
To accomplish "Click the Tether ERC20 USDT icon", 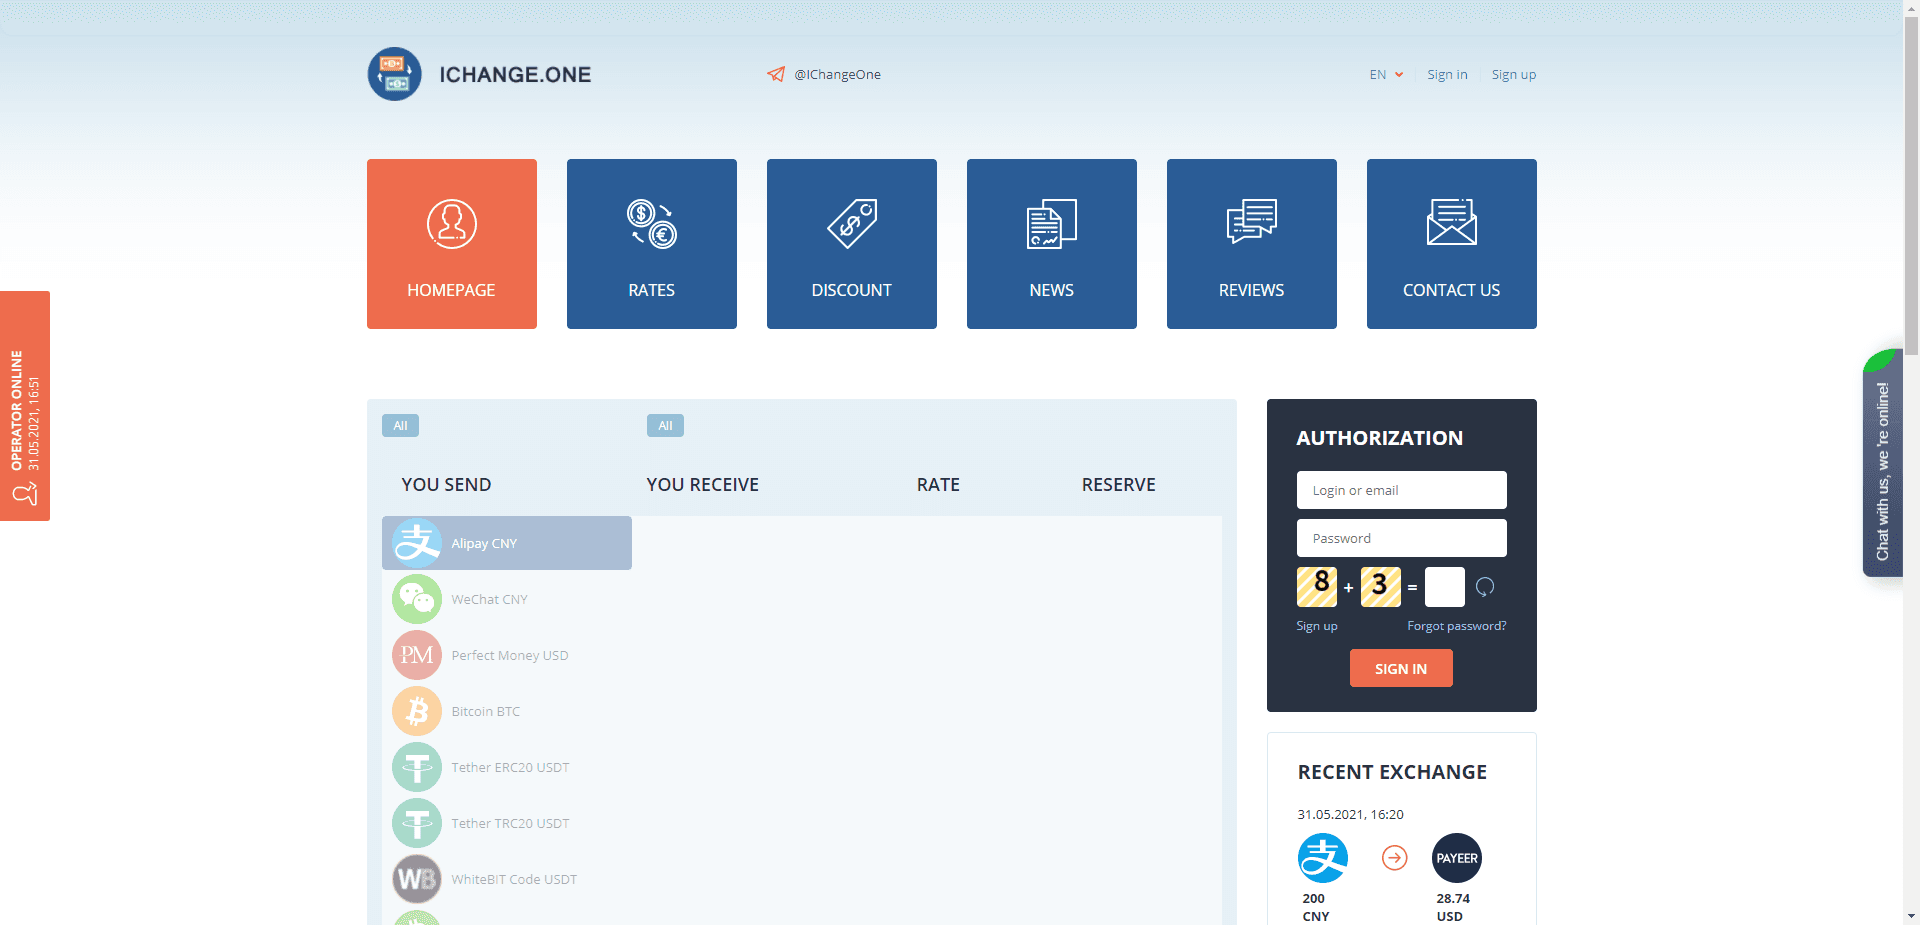I will pyautogui.click(x=417, y=767).
